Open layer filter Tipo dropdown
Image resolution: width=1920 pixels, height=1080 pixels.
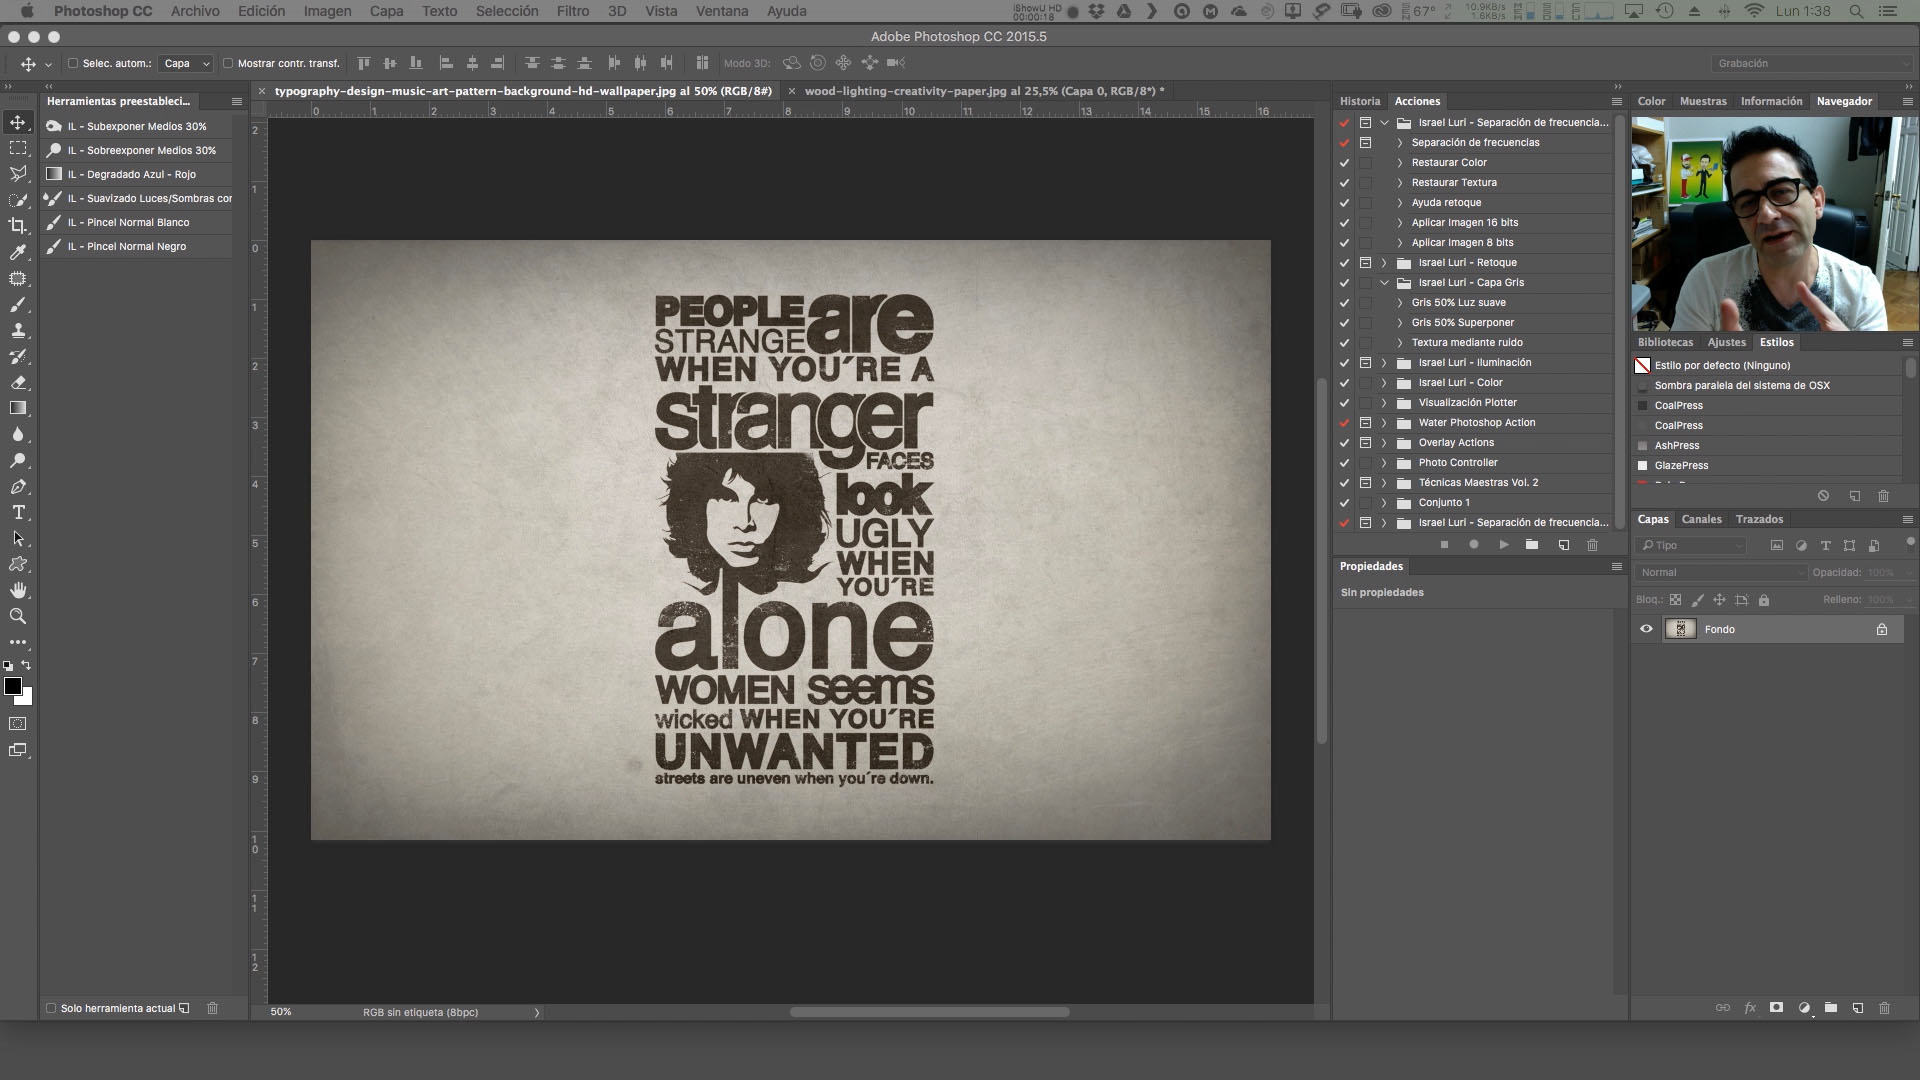tap(1691, 545)
